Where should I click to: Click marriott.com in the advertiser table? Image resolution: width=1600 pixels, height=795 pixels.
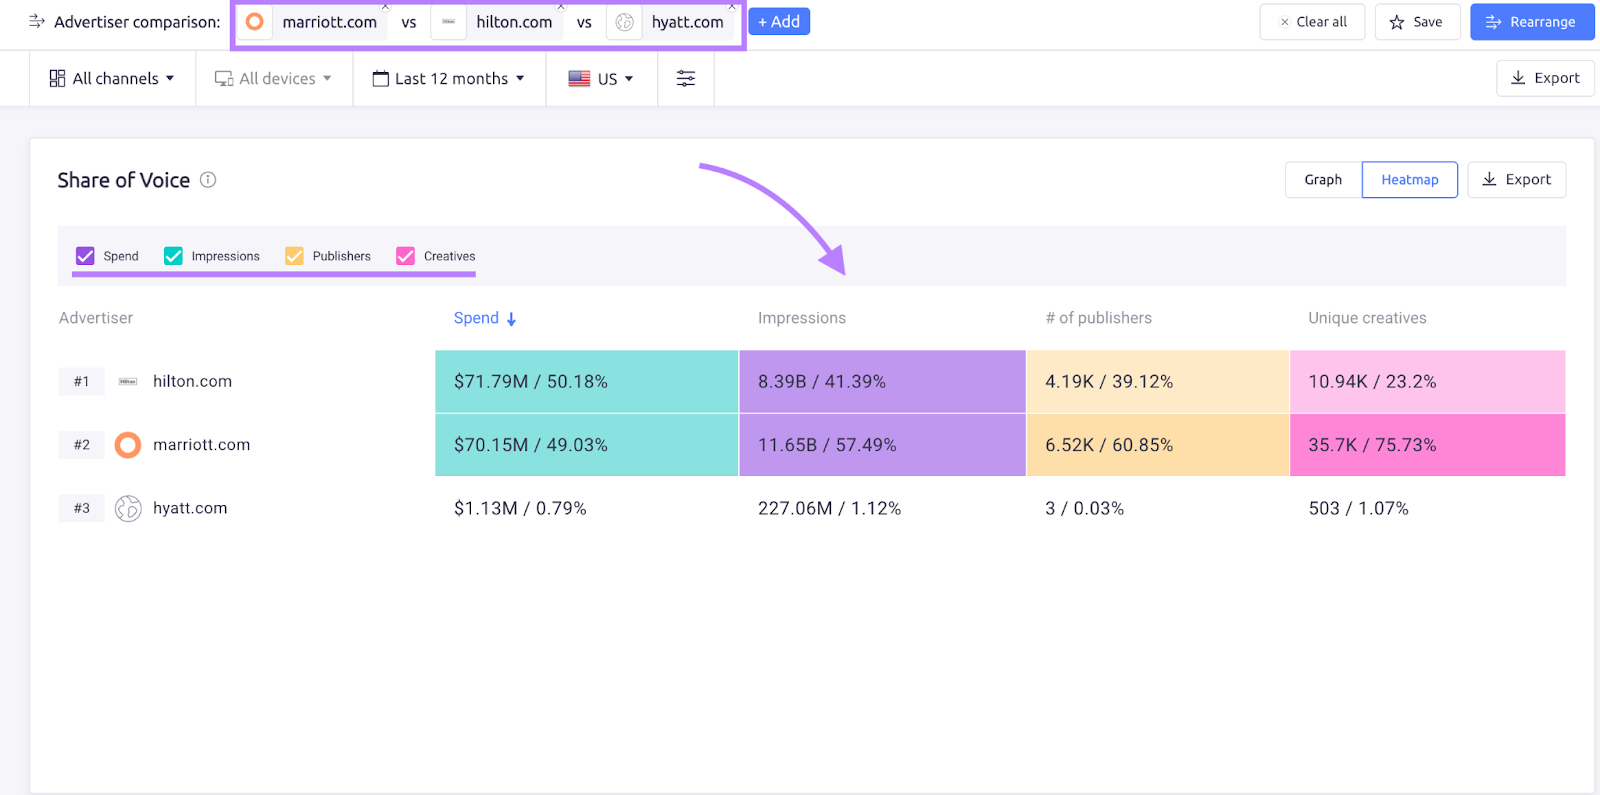coord(201,445)
